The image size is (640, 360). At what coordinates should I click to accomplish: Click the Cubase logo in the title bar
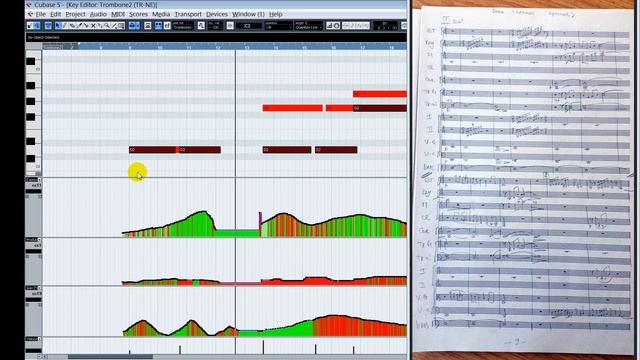pyautogui.click(x=29, y=5)
